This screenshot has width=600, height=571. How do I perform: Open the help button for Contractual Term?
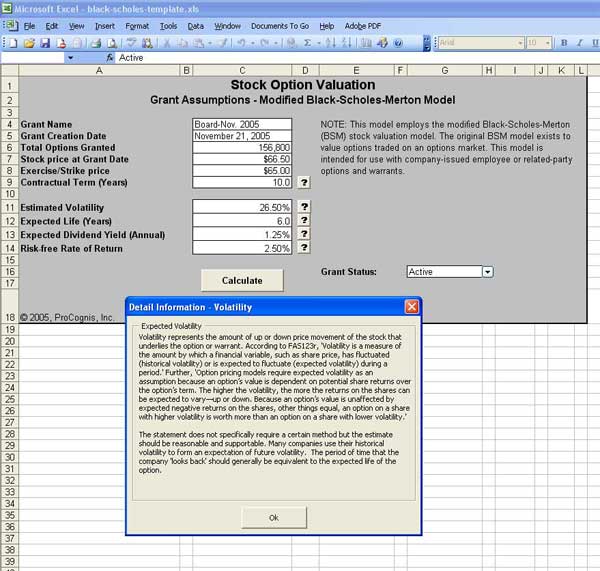pyautogui.click(x=304, y=182)
